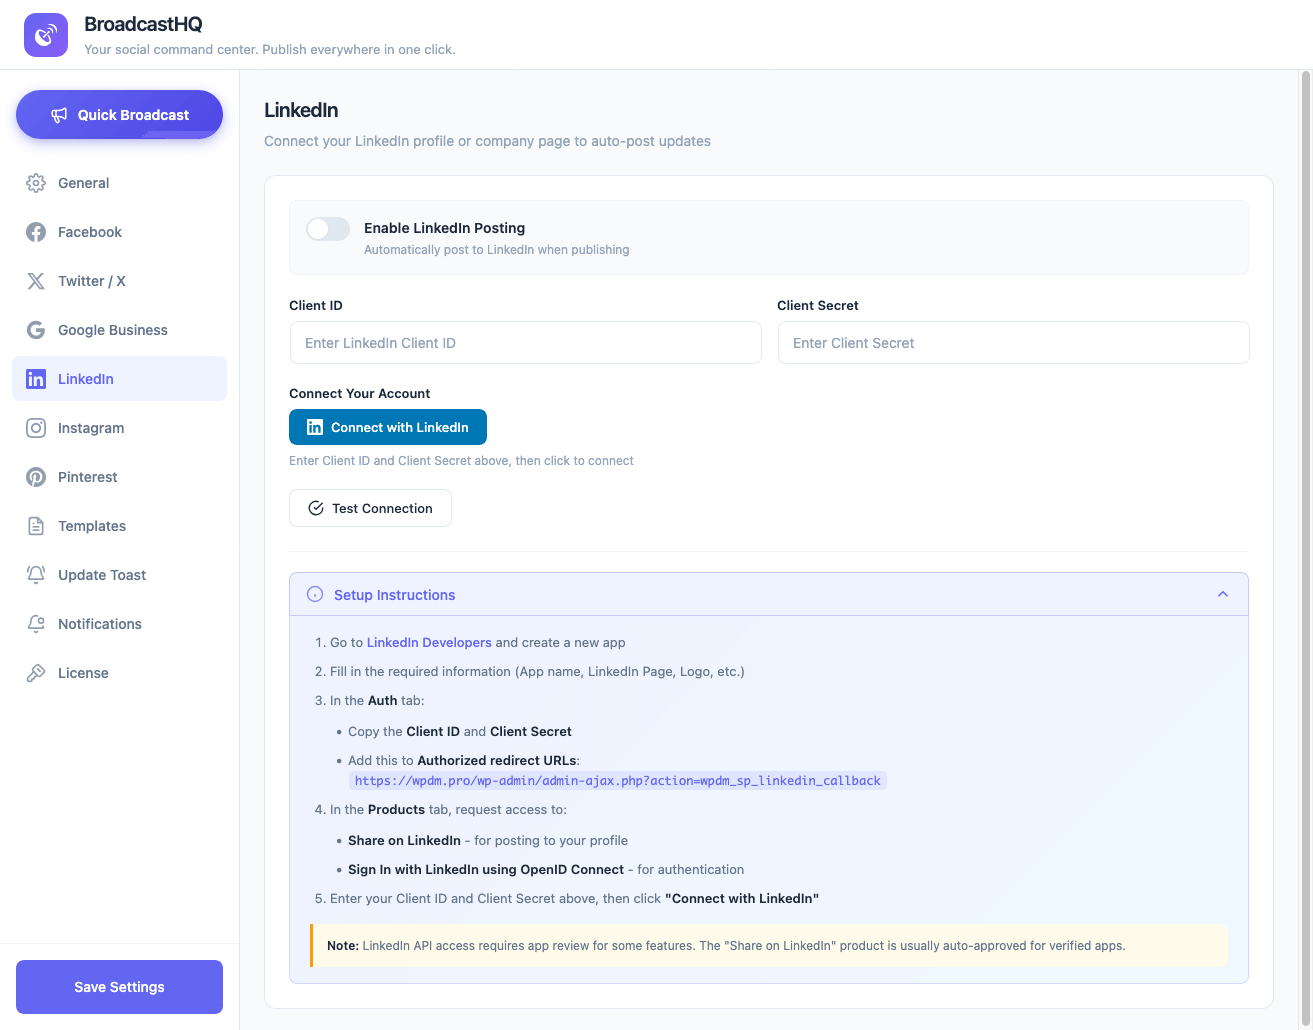The height and width of the screenshot is (1030, 1313).
Task: Click the Pinterest icon in sidebar
Action: click(x=36, y=477)
